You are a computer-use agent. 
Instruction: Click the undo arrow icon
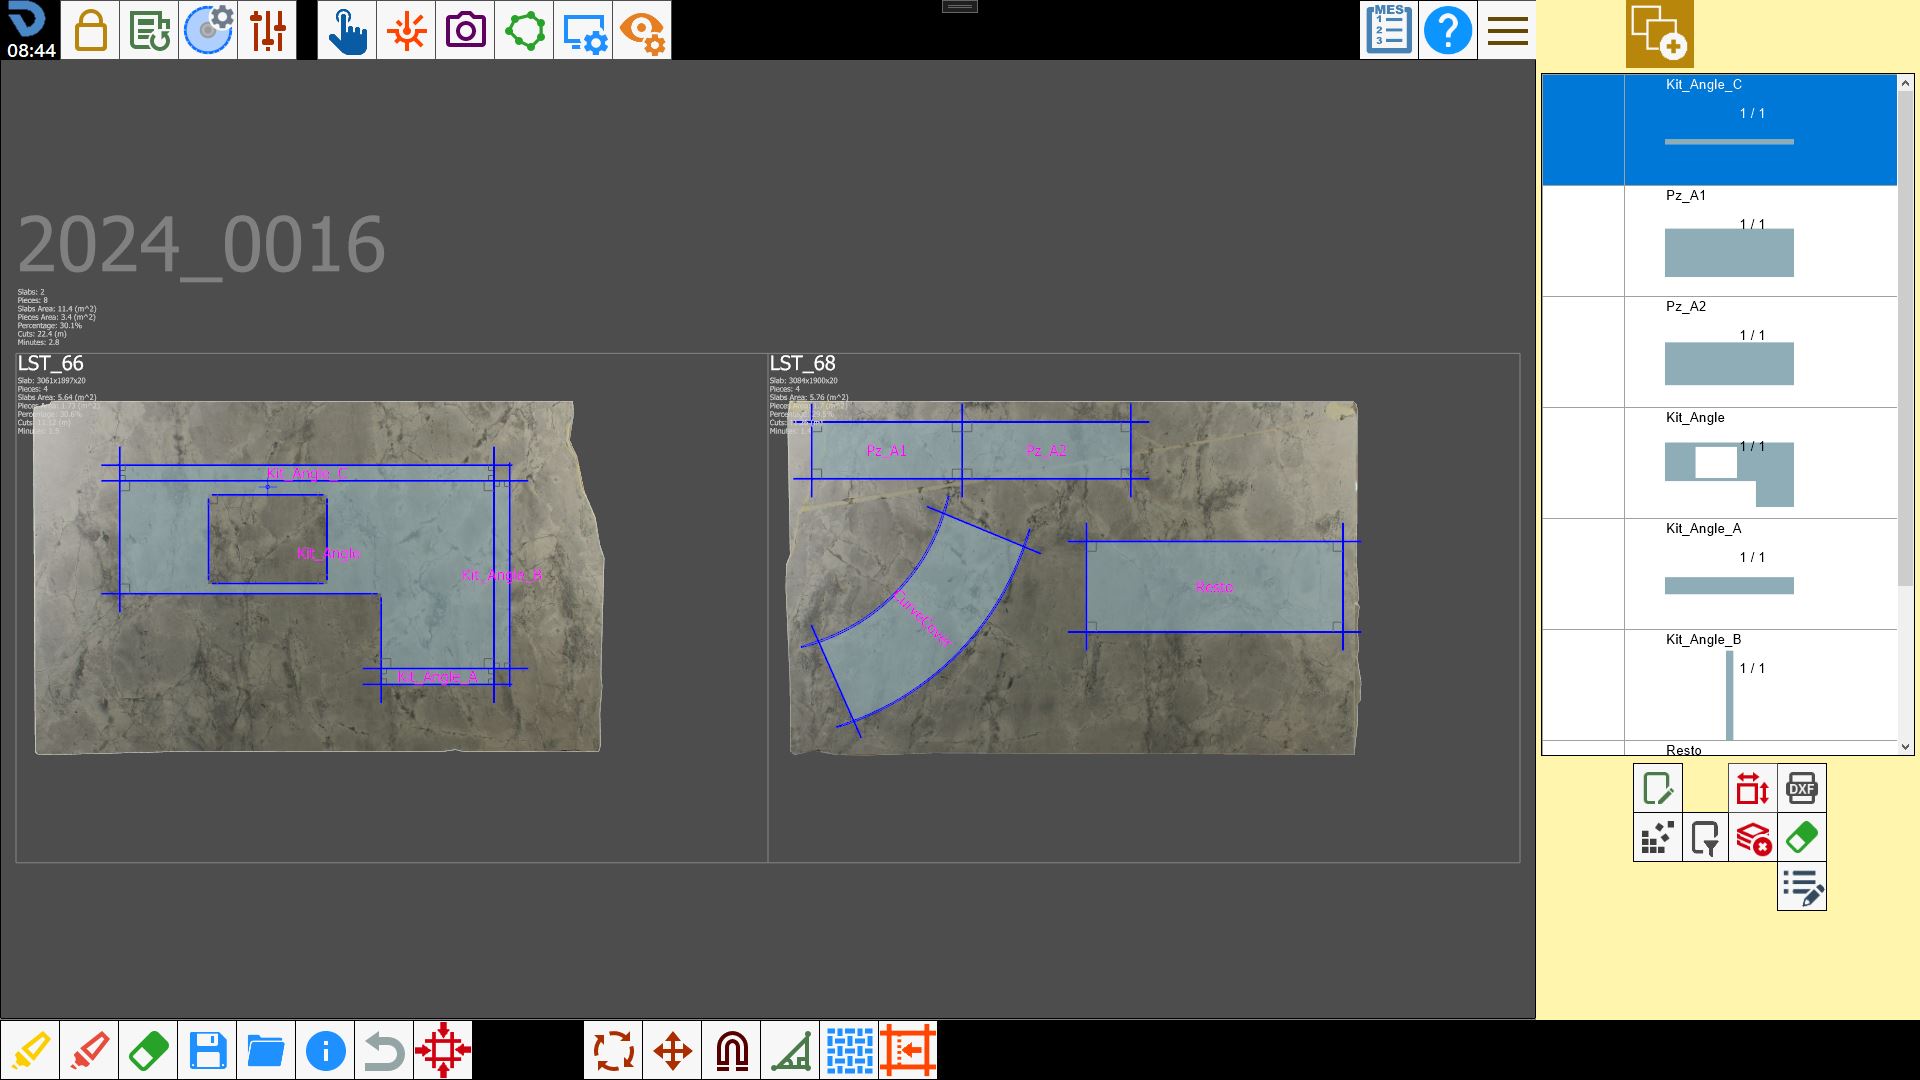pyautogui.click(x=384, y=1050)
